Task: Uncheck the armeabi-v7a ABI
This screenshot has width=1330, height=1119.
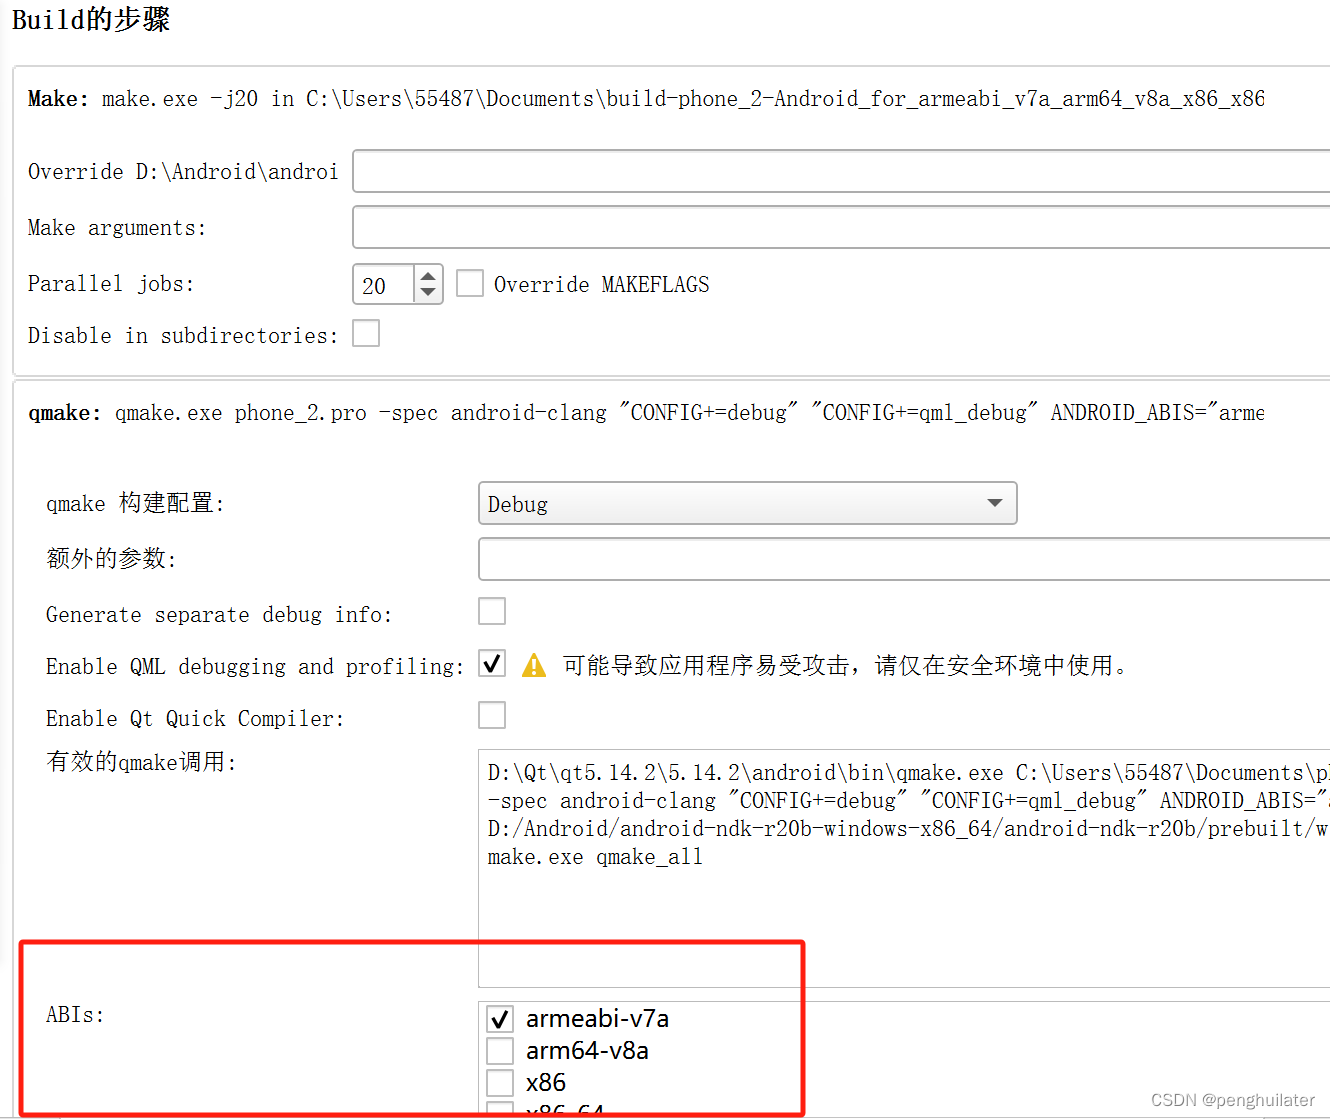Action: (x=500, y=1018)
